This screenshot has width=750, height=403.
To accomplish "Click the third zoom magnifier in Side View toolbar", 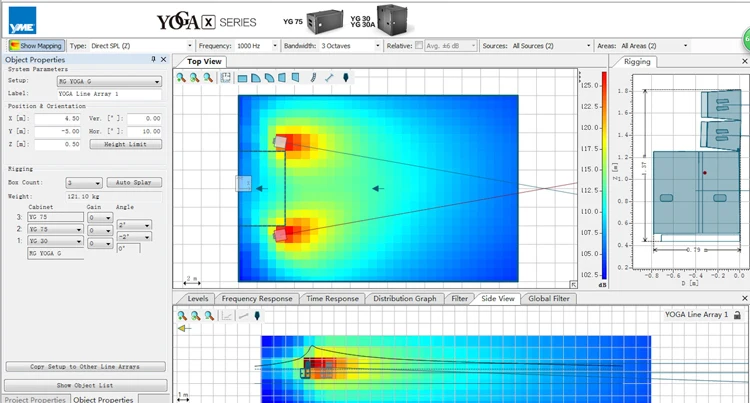I will pos(209,316).
